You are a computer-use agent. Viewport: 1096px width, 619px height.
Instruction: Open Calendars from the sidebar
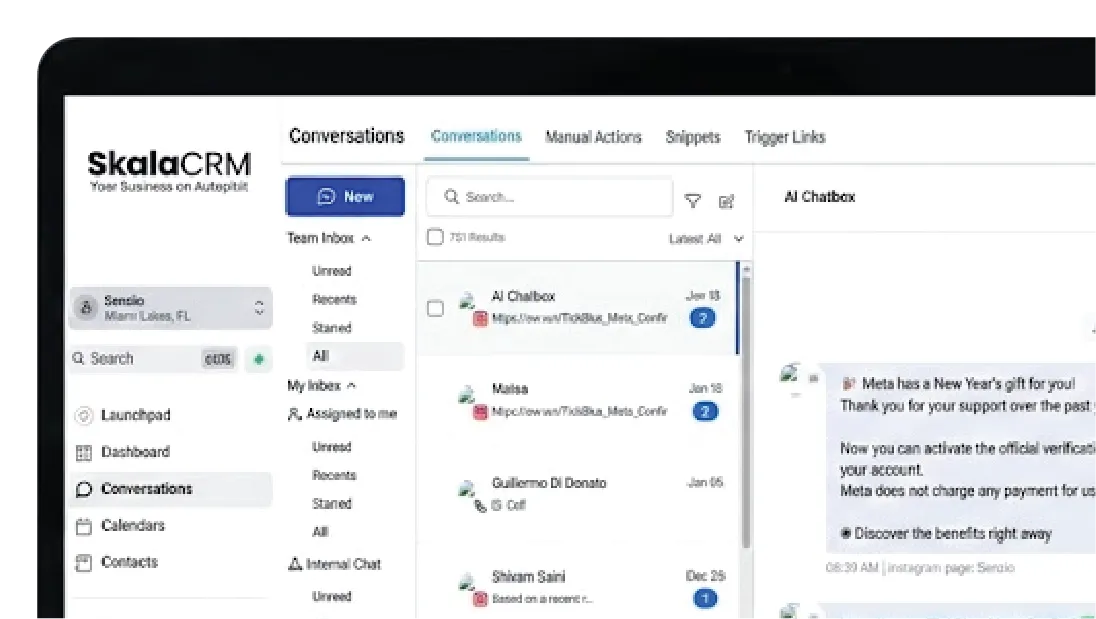click(133, 525)
